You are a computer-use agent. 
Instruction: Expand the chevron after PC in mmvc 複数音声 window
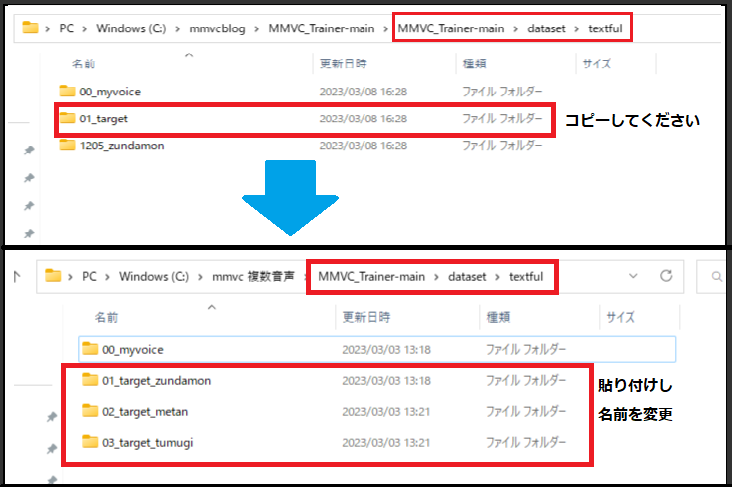[x=107, y=277]
